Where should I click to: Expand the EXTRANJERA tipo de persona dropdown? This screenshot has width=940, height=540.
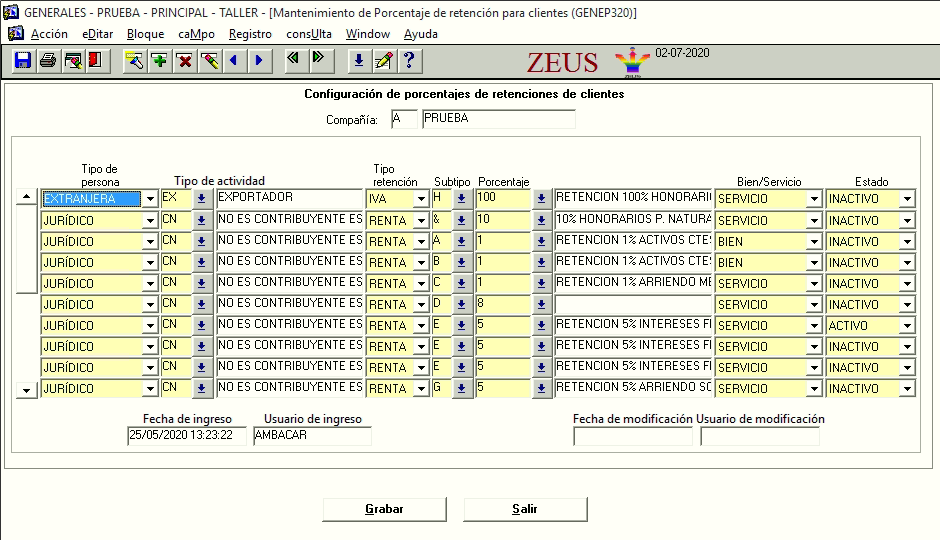pos(149,199)
